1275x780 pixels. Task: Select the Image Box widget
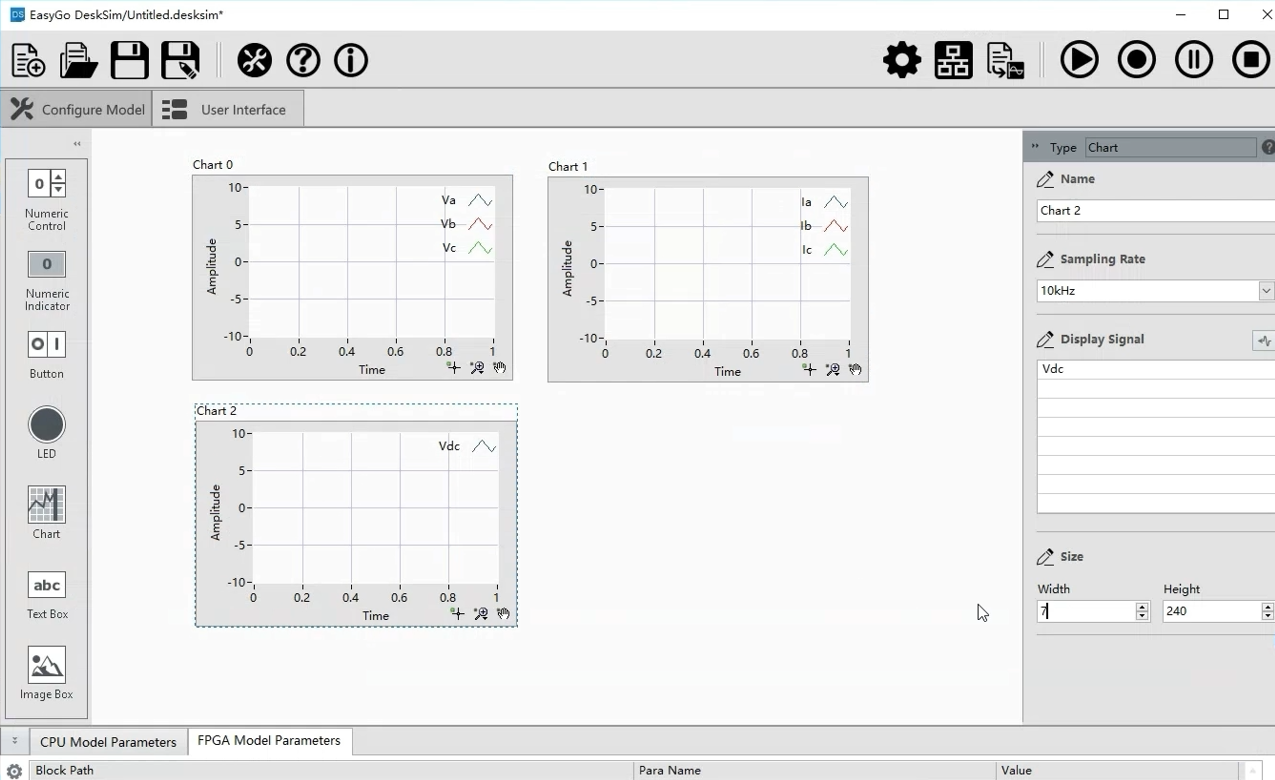[47, 673]
